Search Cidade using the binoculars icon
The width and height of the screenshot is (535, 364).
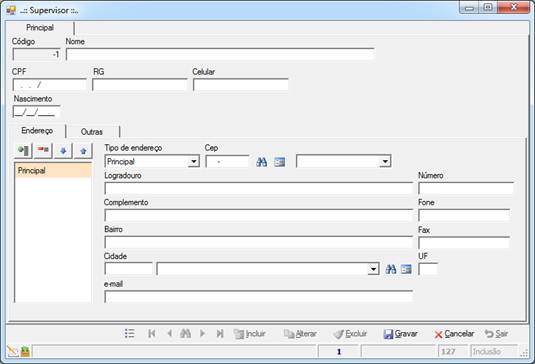pos(391,269)
